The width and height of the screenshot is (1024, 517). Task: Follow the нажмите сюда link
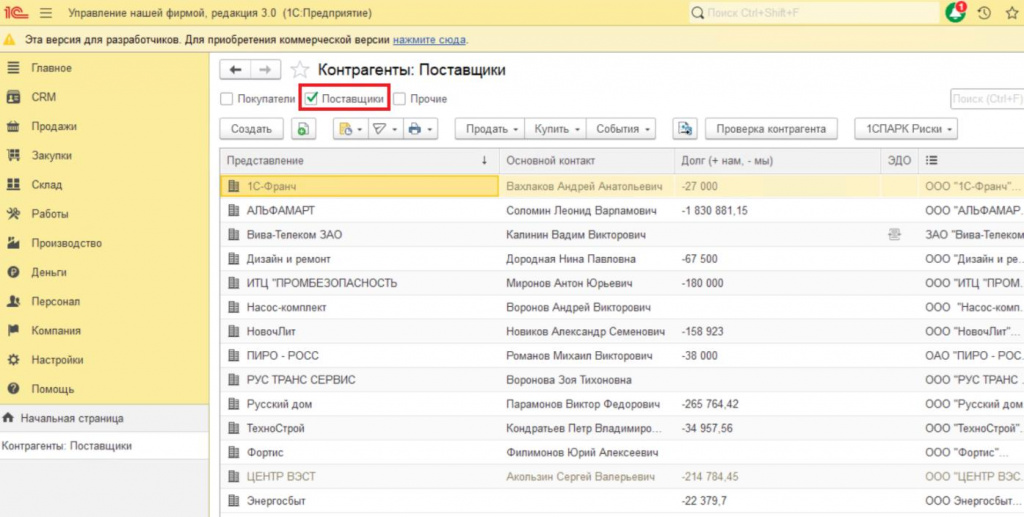429,40
